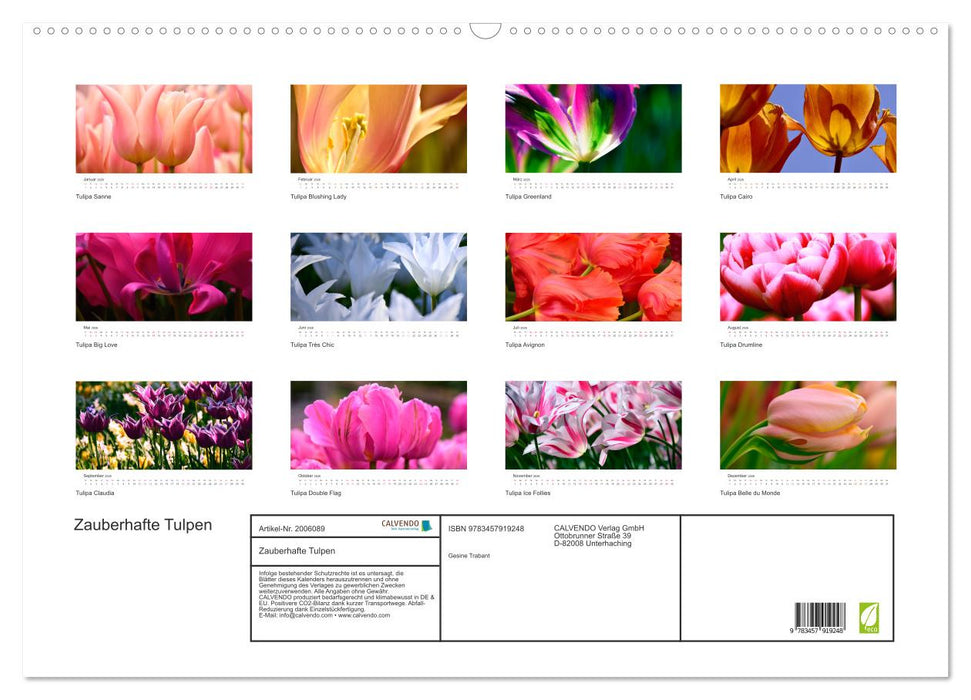
Task: Click the ISBN 9783457919248 text
Action: (486, 528)
